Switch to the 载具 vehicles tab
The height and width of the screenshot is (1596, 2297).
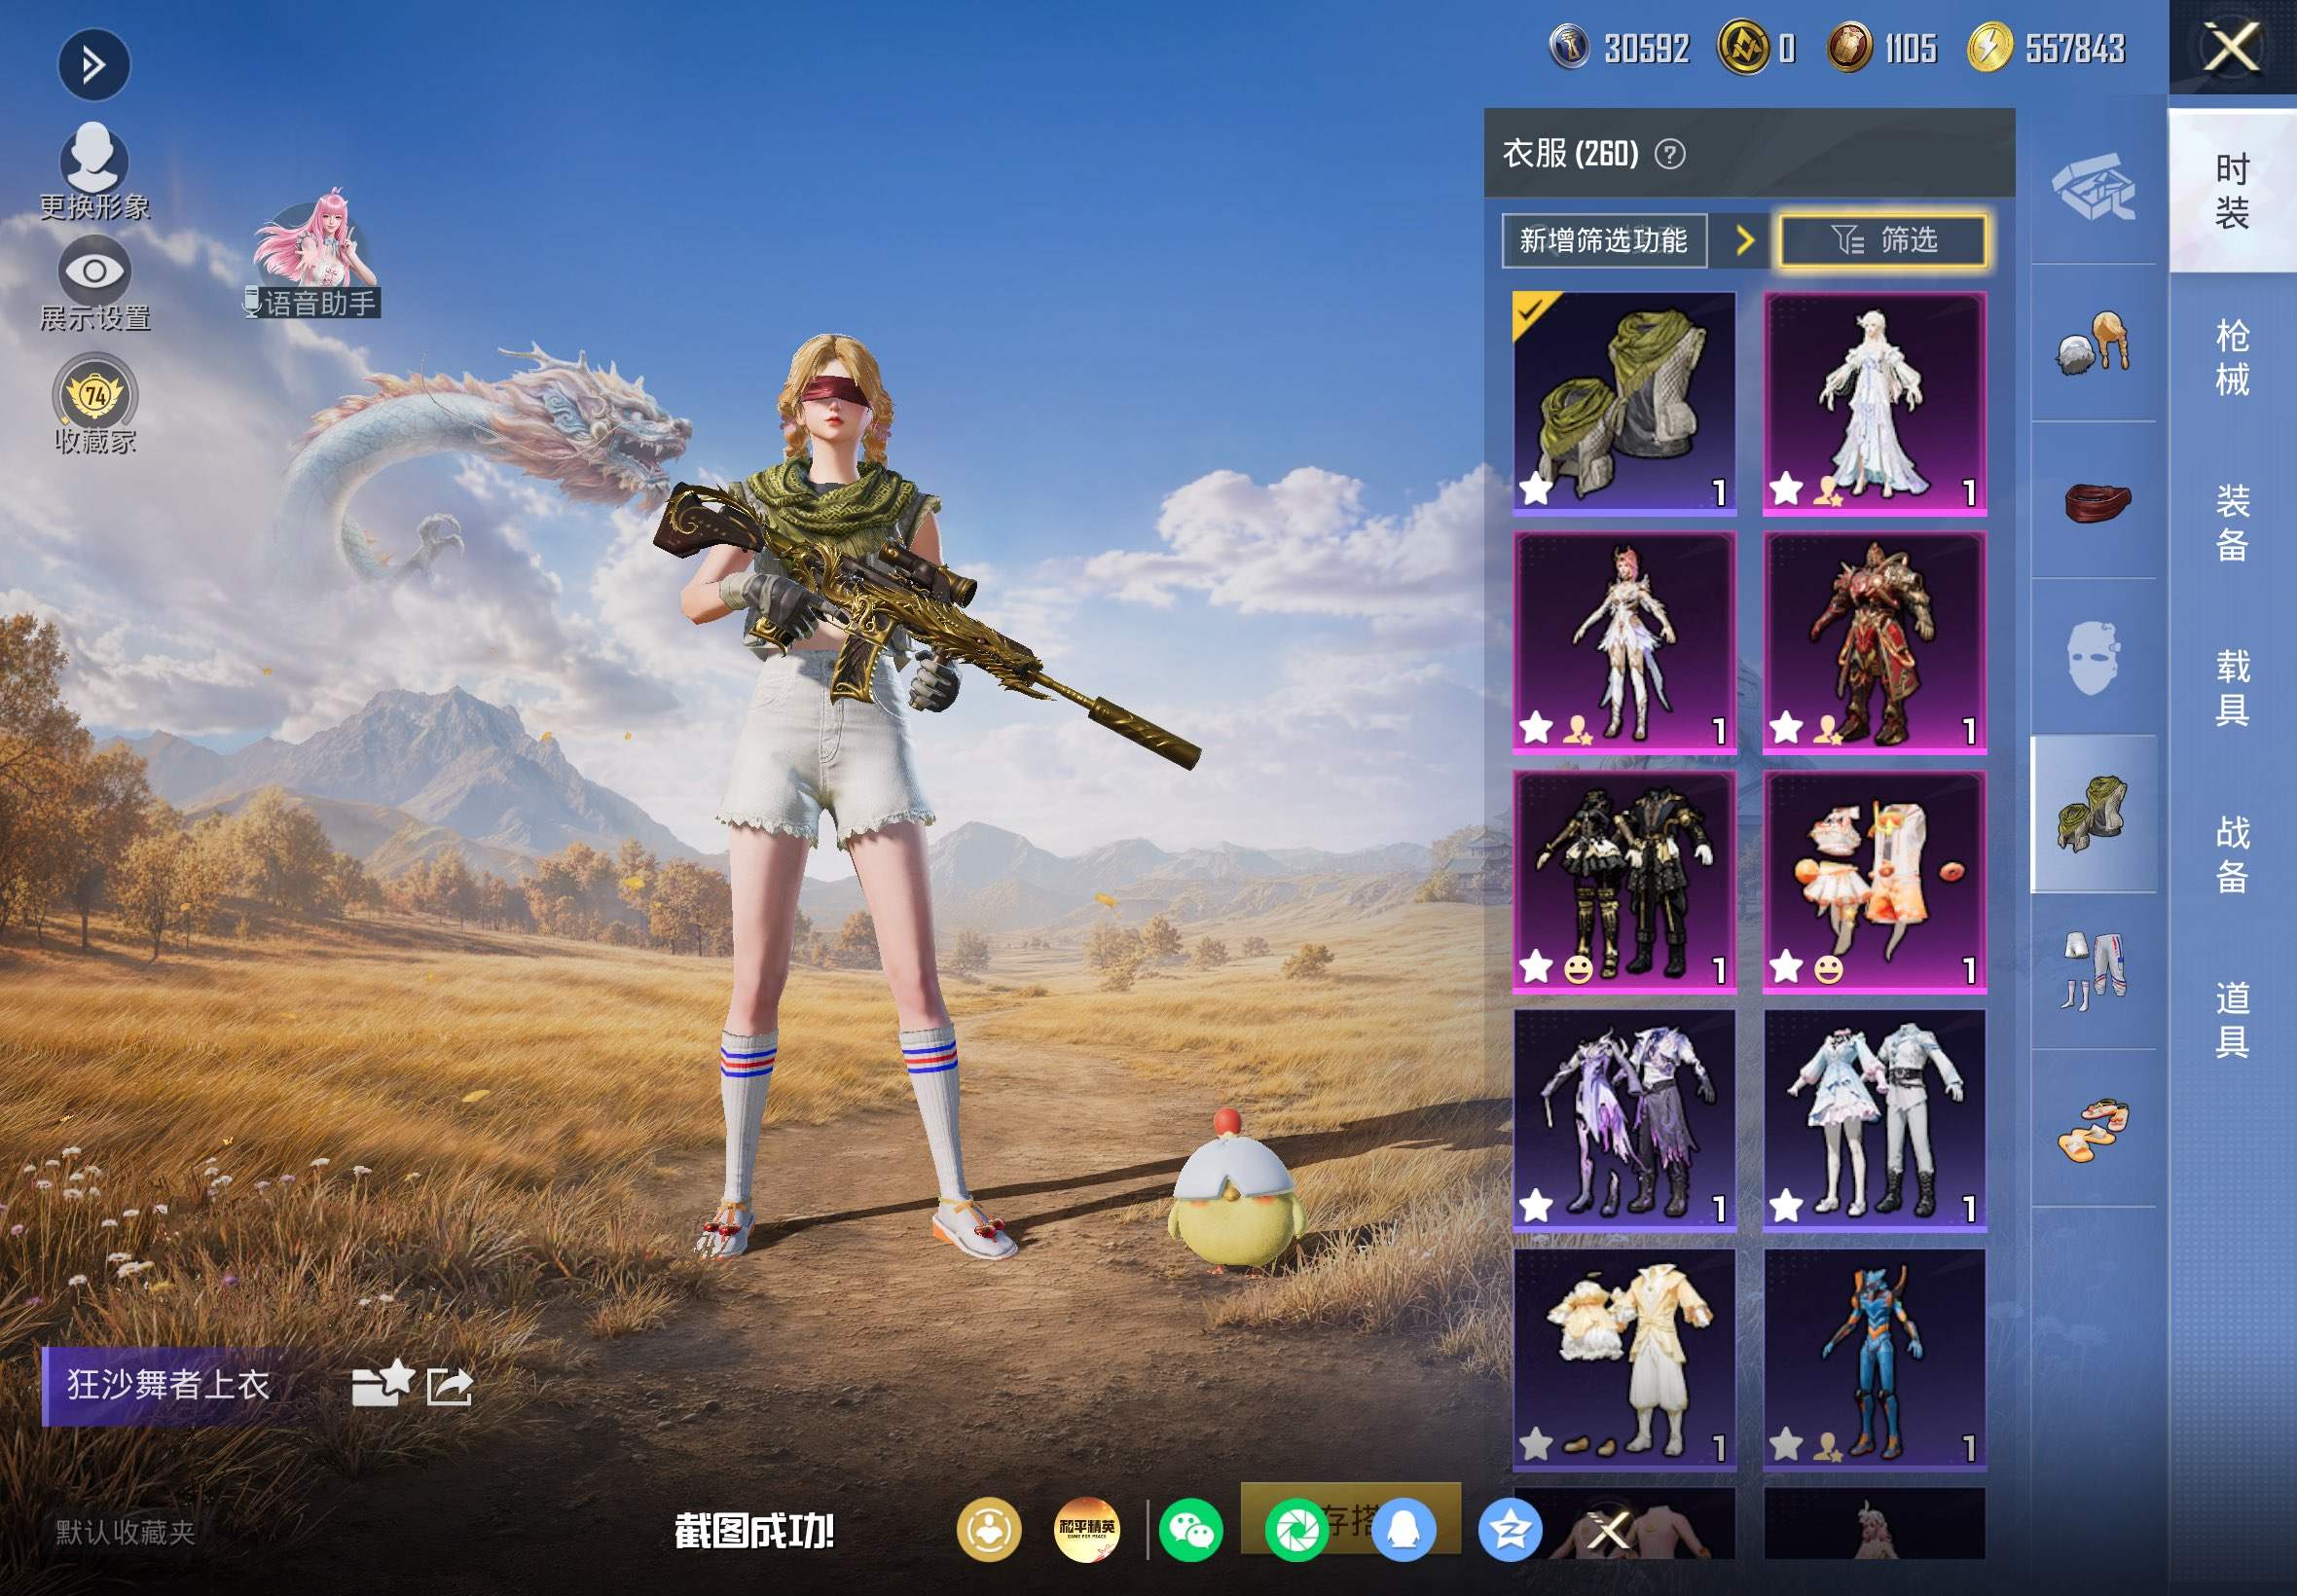(x=2232, y=688)
